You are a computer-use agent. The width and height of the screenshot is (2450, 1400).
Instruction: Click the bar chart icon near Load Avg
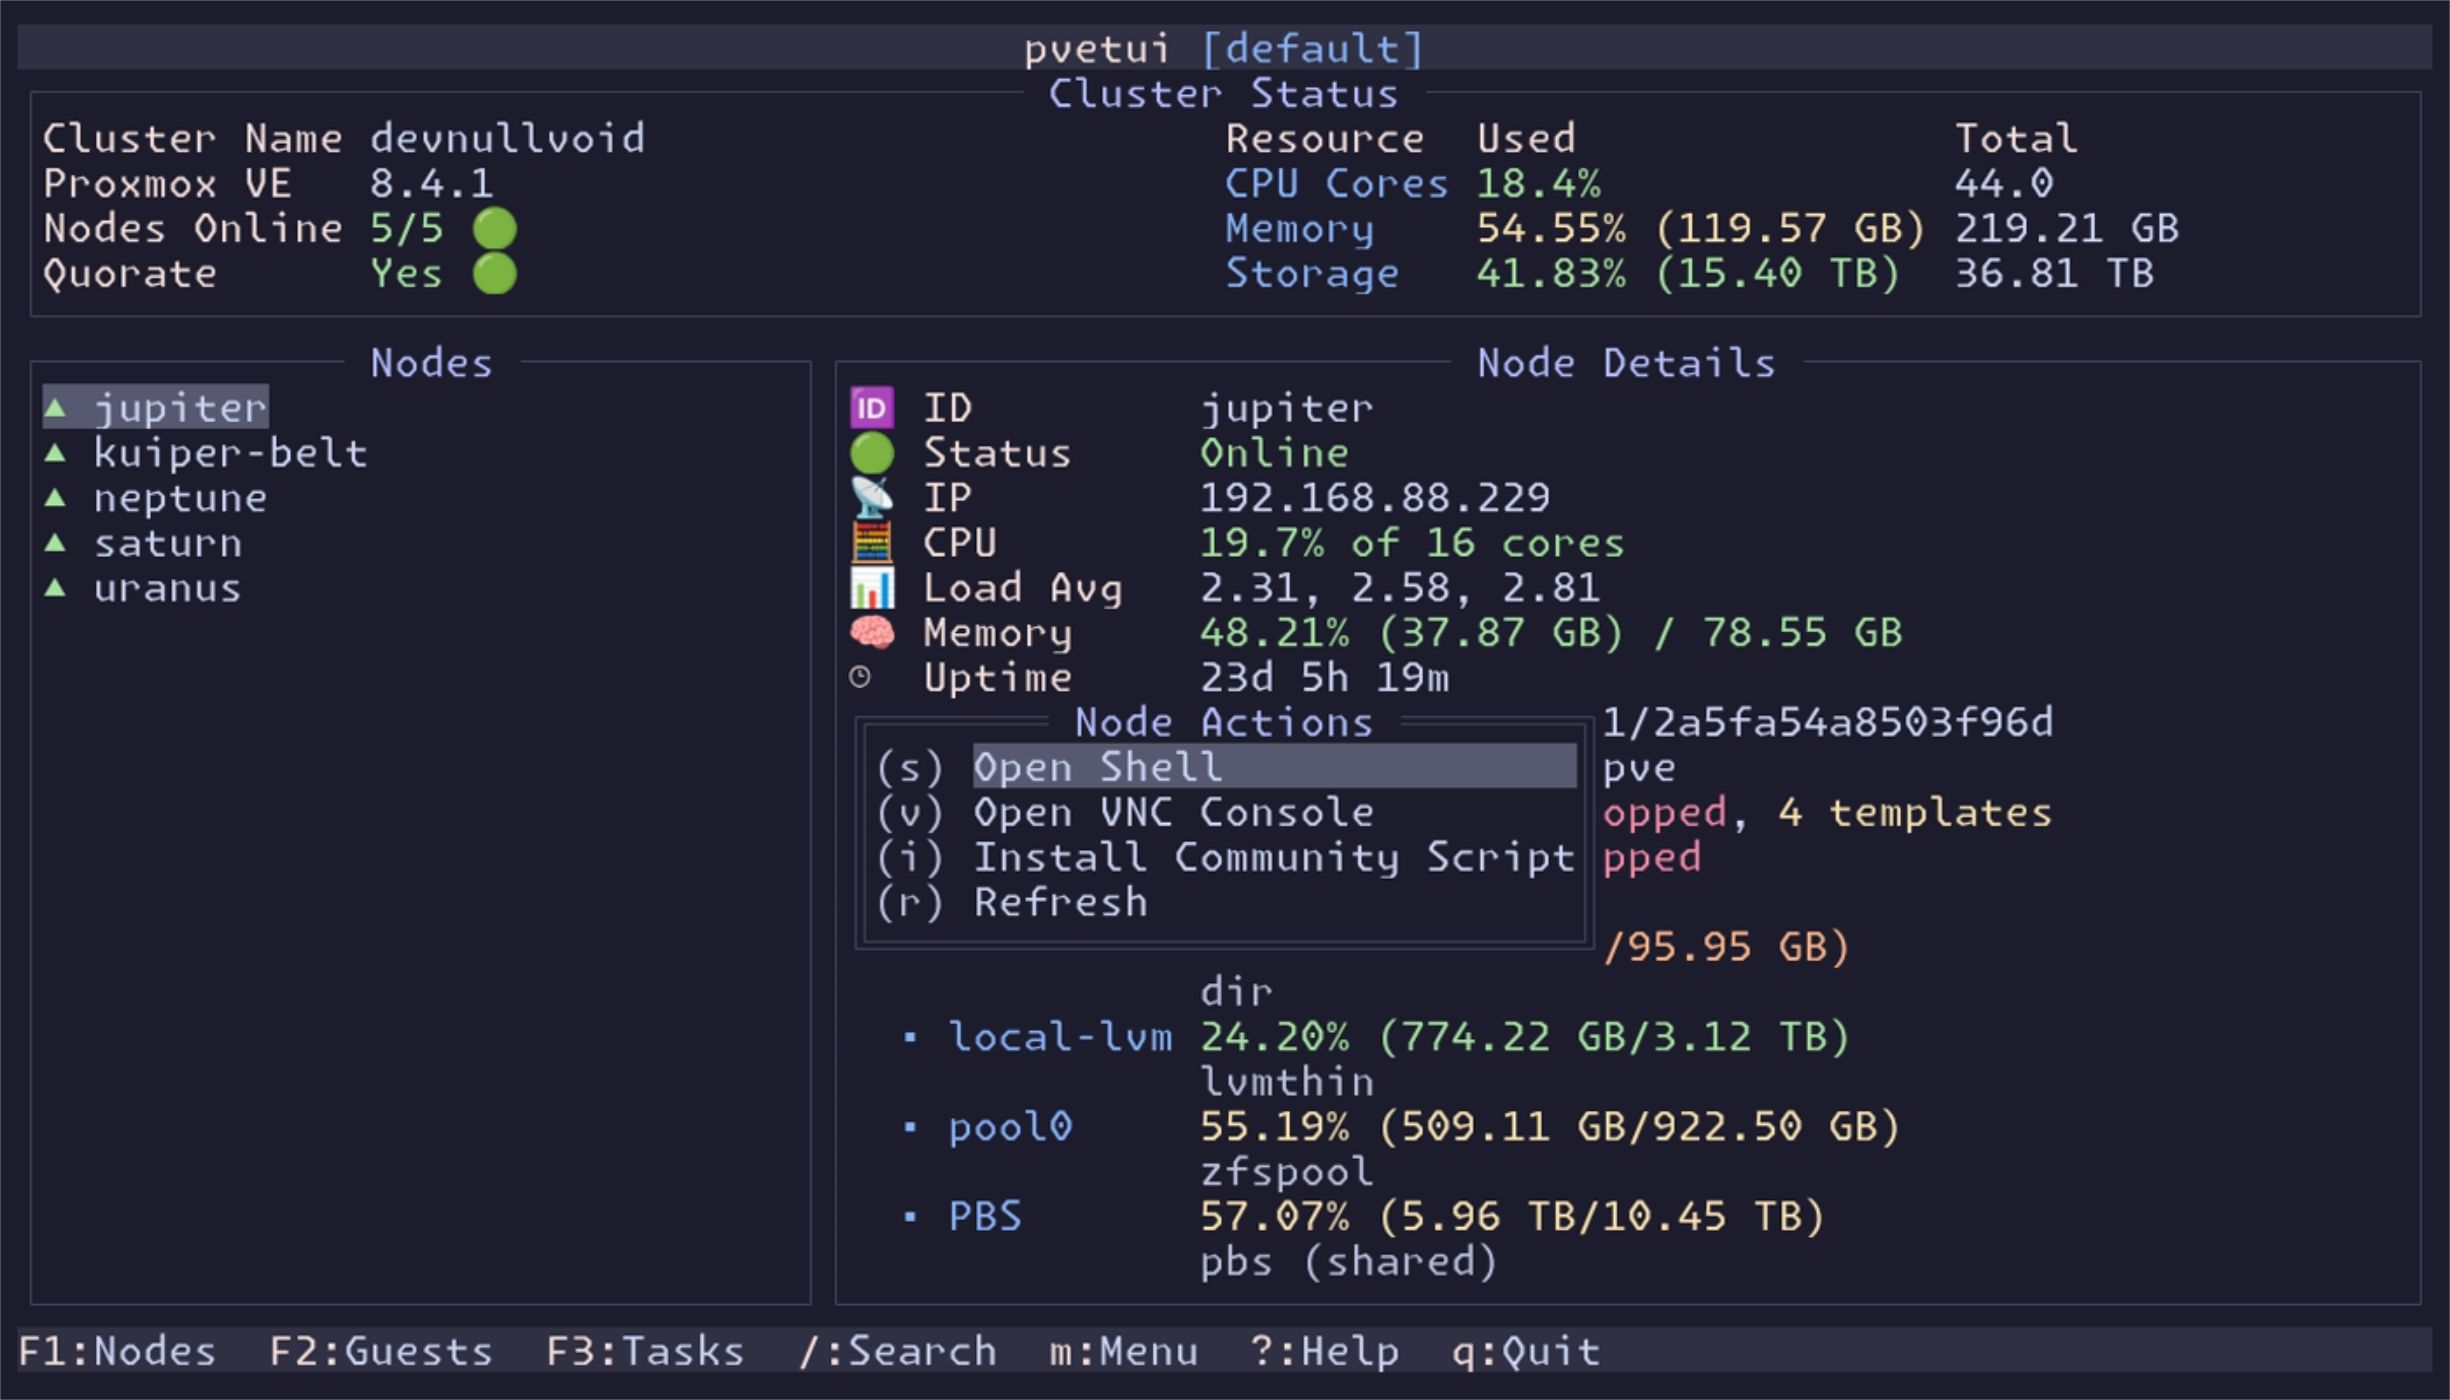click(869, 587)
